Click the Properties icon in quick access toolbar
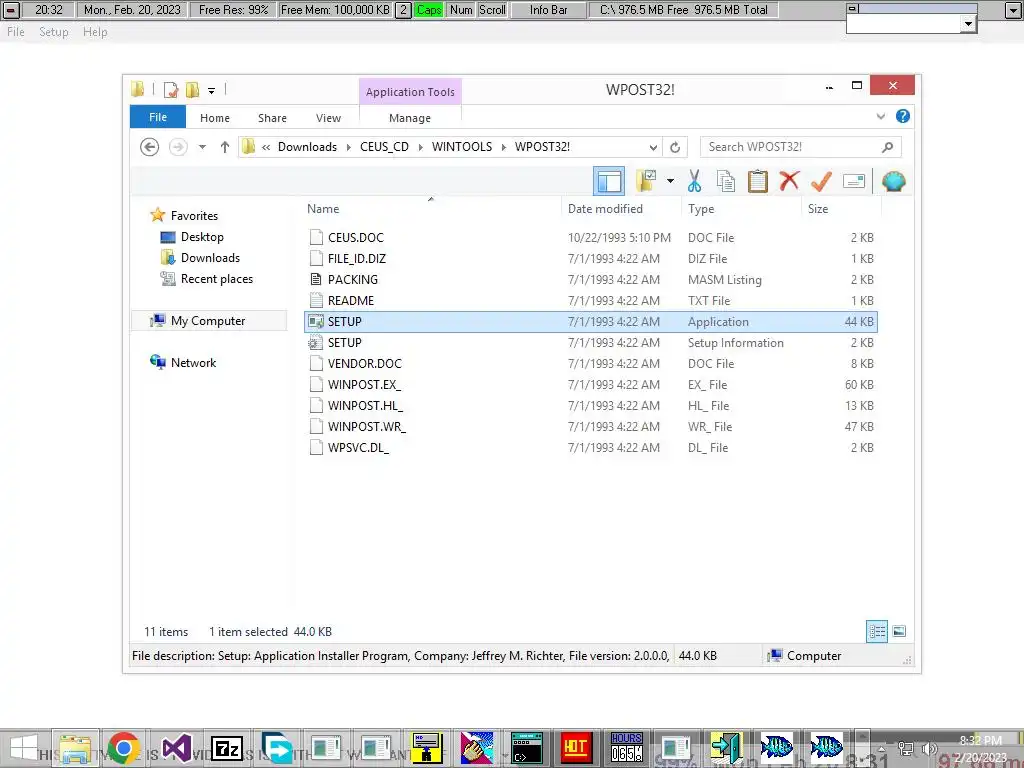 pos(171,89)
